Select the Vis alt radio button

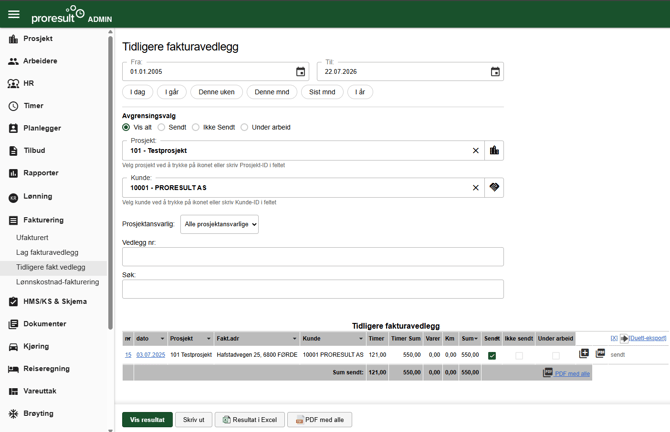[x=126, y=127]
